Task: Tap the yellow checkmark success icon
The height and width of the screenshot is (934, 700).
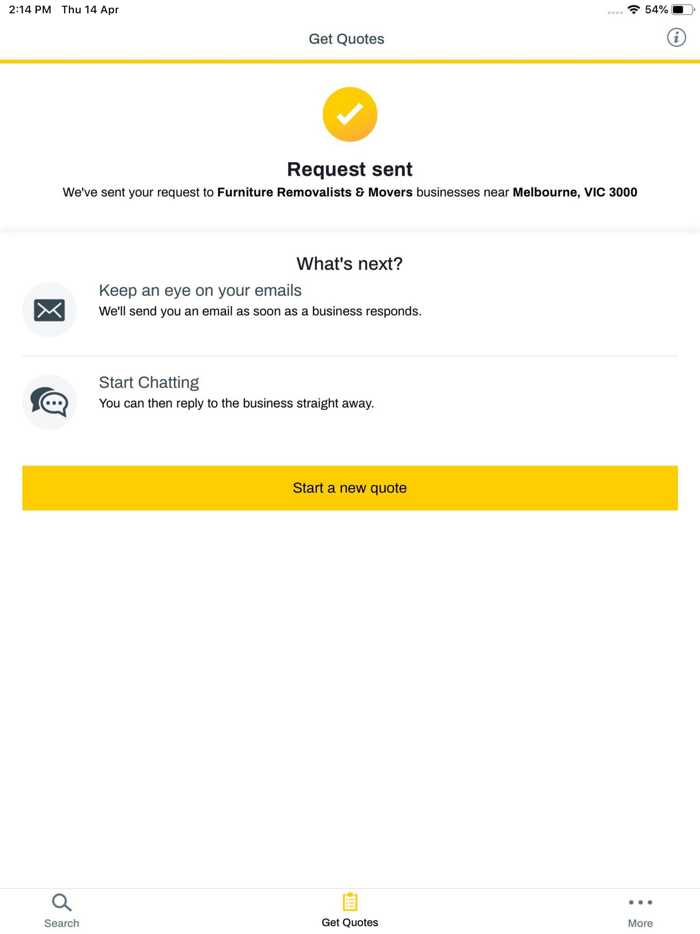Action: [x=349, y=114]
